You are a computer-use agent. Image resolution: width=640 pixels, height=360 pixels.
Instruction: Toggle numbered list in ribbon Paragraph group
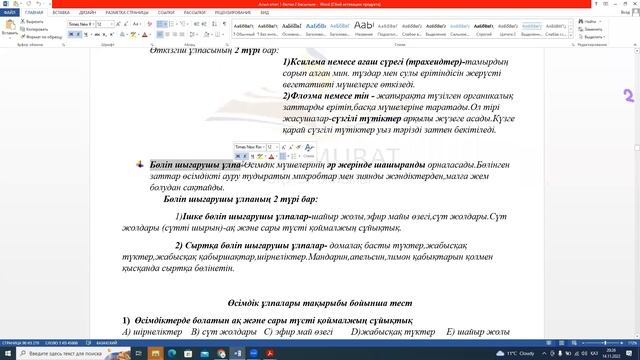[x=172, y=24]
